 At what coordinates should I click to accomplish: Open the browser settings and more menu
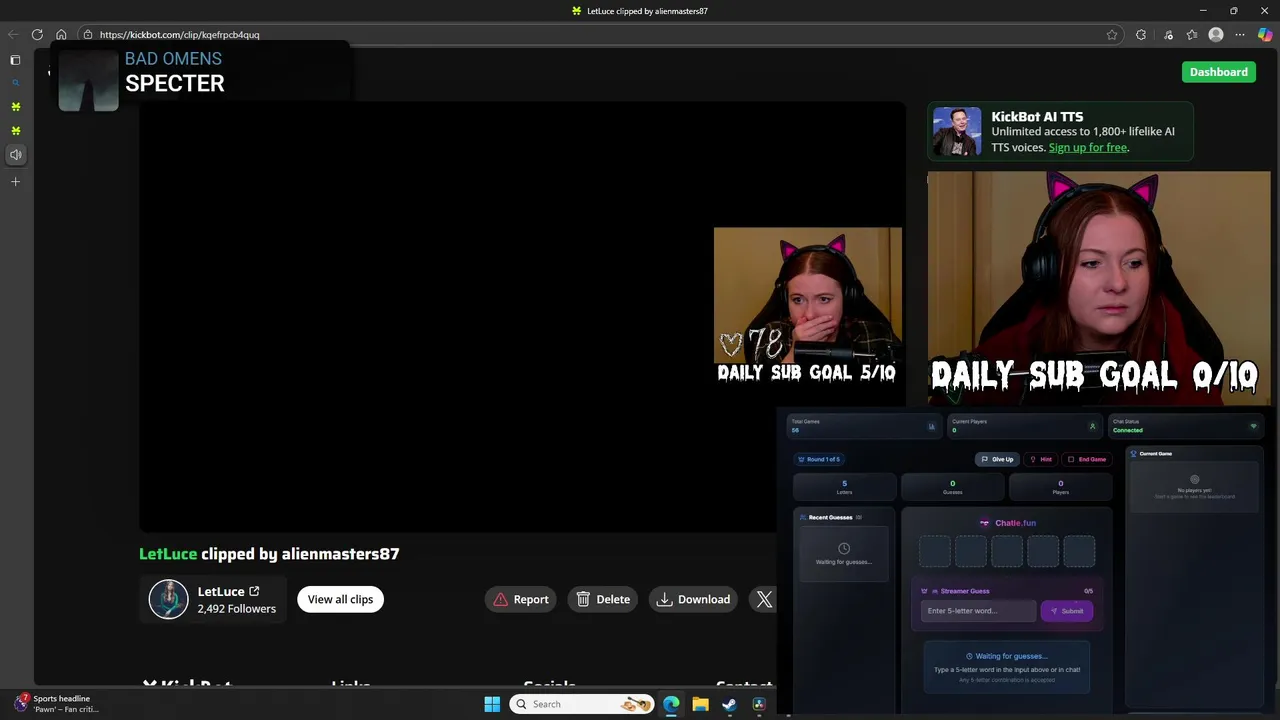(1240, 35)
